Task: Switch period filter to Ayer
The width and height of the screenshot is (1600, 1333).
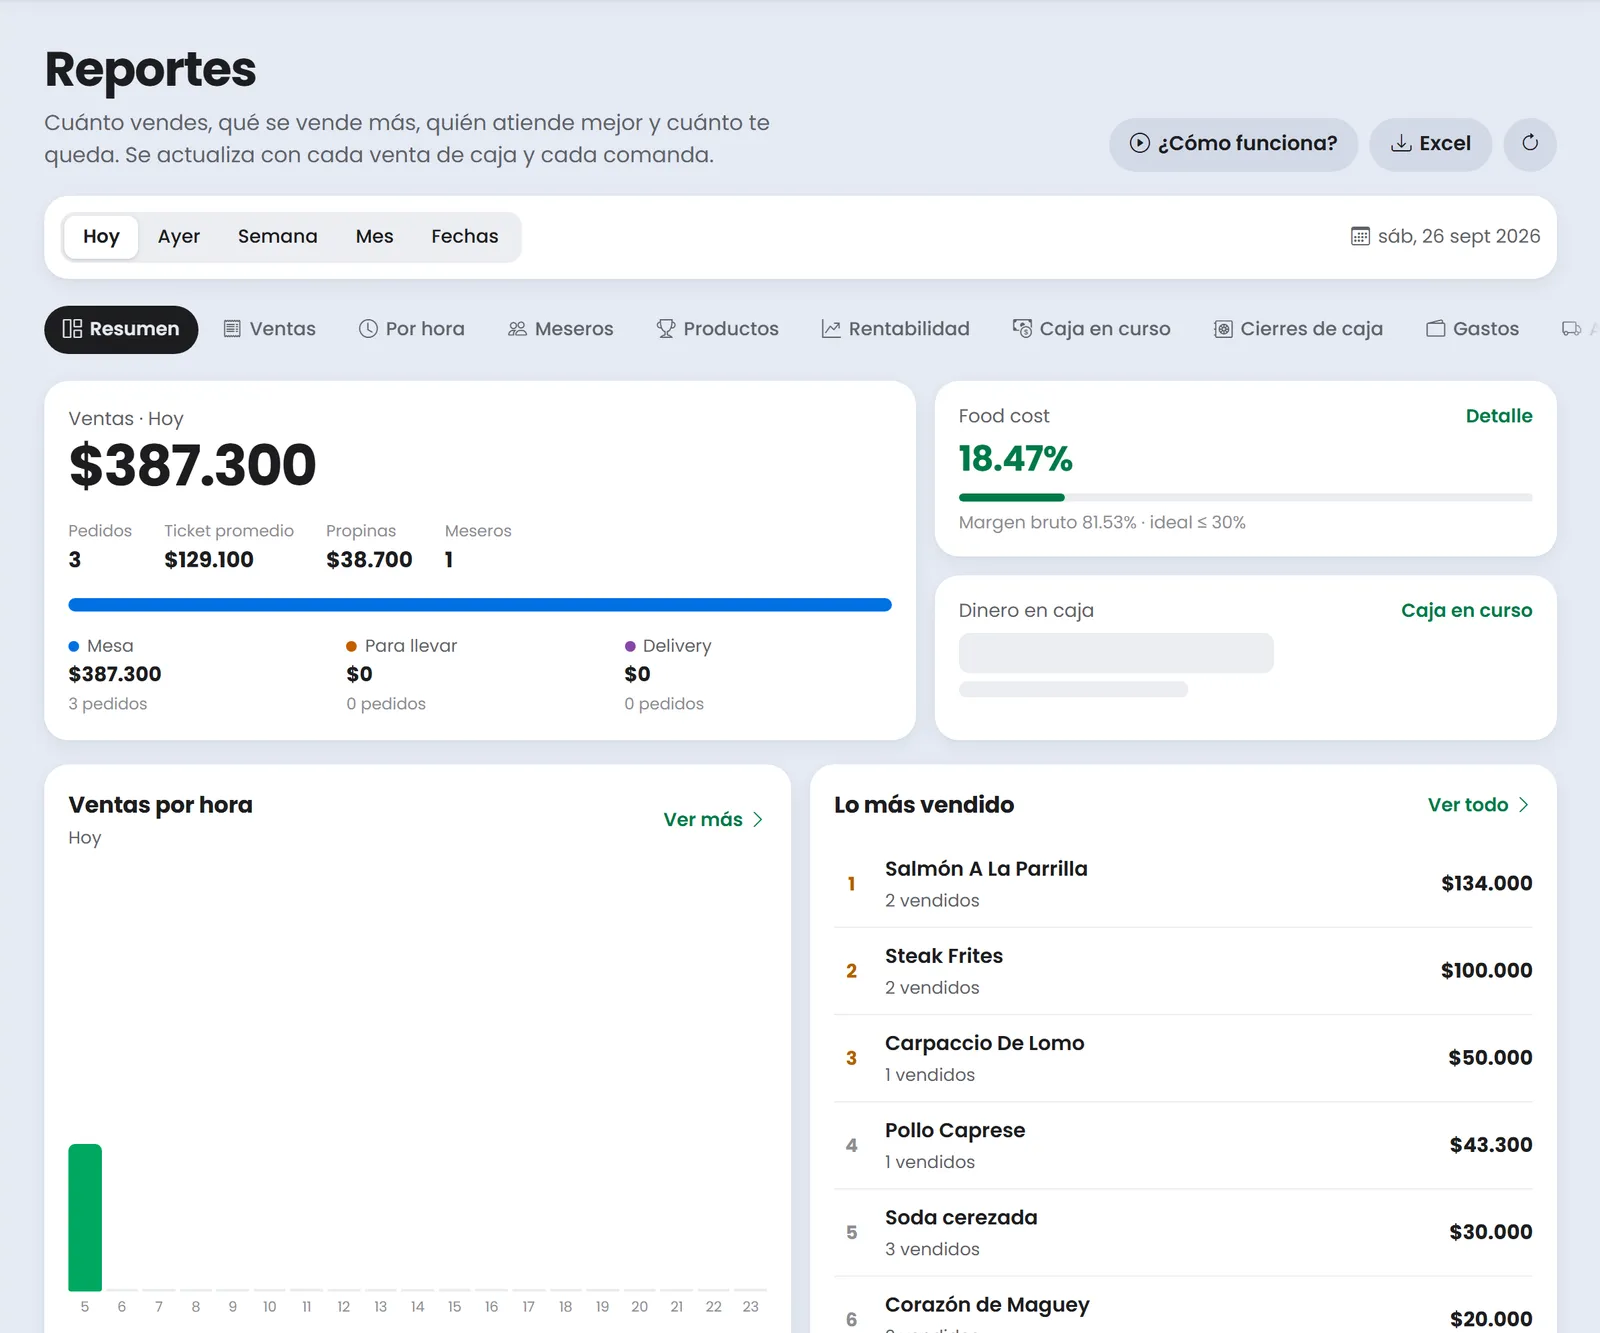Action: pos(179,237)
